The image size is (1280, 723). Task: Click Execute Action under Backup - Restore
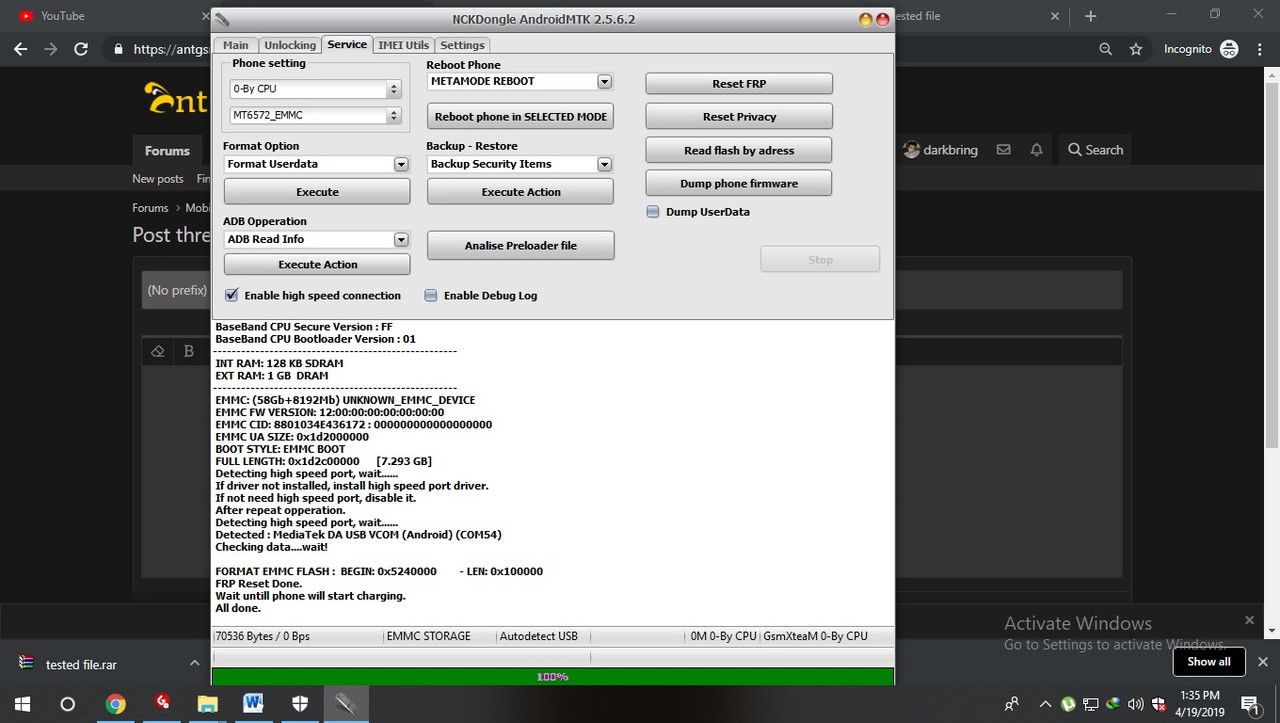pyautogui.click(x=520, y=192)
